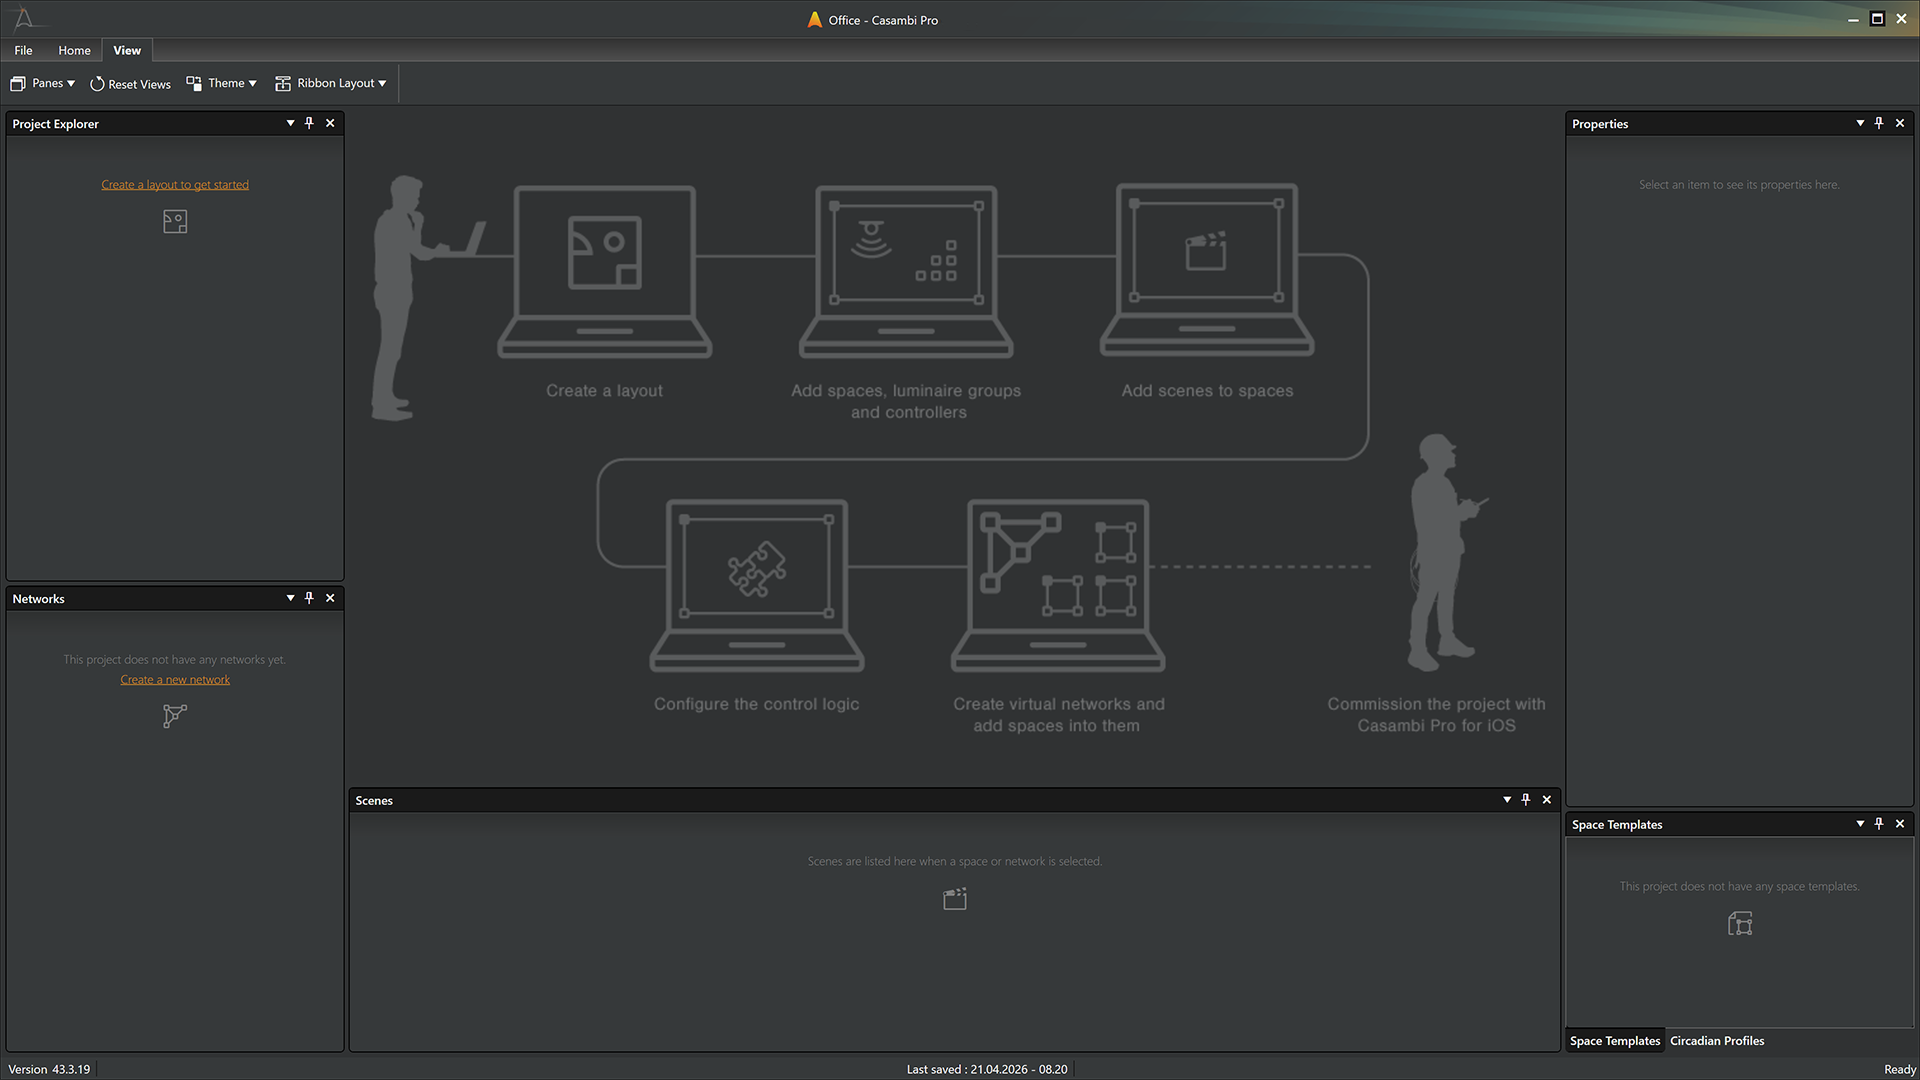The width and height of the screenshot is (1920, 1080).
Task: Select the Space Templates bottom tab
Action: click(x=1615, y=1041)
